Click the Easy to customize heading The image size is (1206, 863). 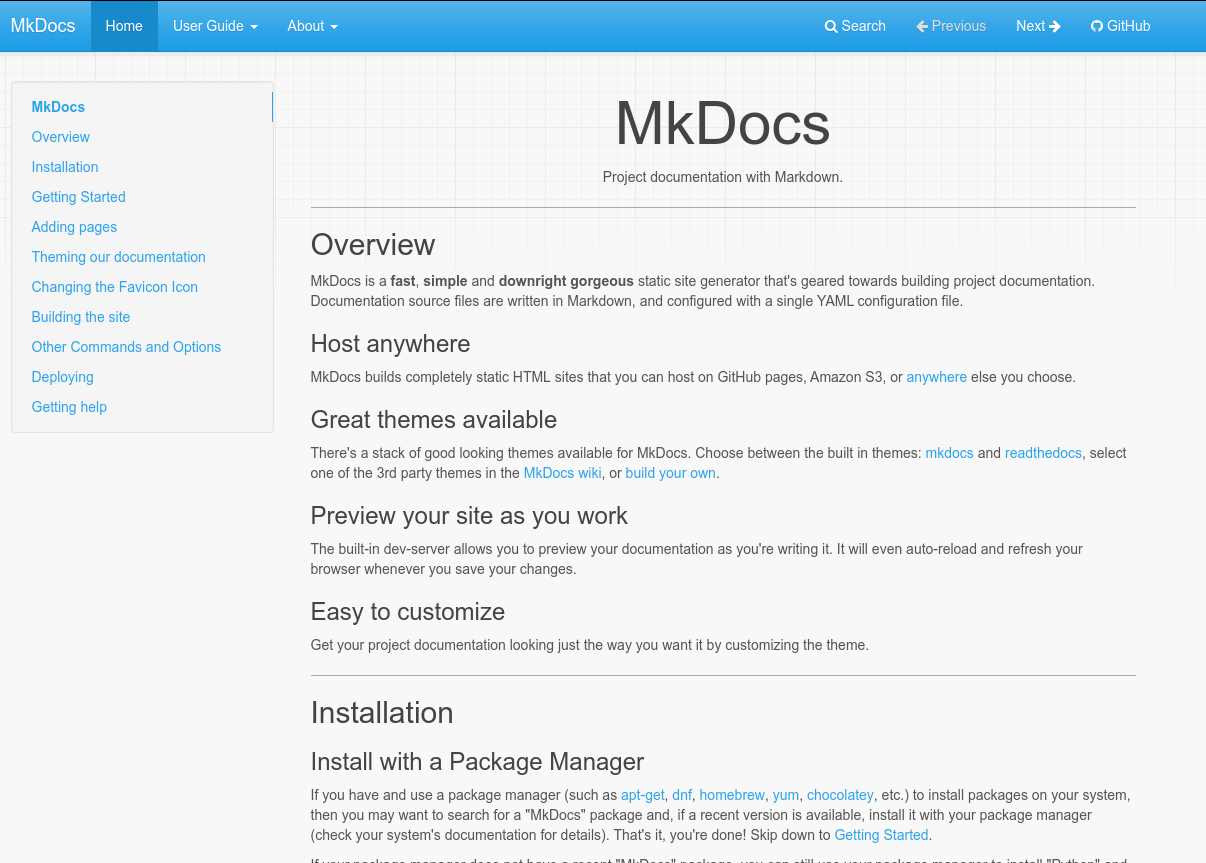tap(408, 612)
